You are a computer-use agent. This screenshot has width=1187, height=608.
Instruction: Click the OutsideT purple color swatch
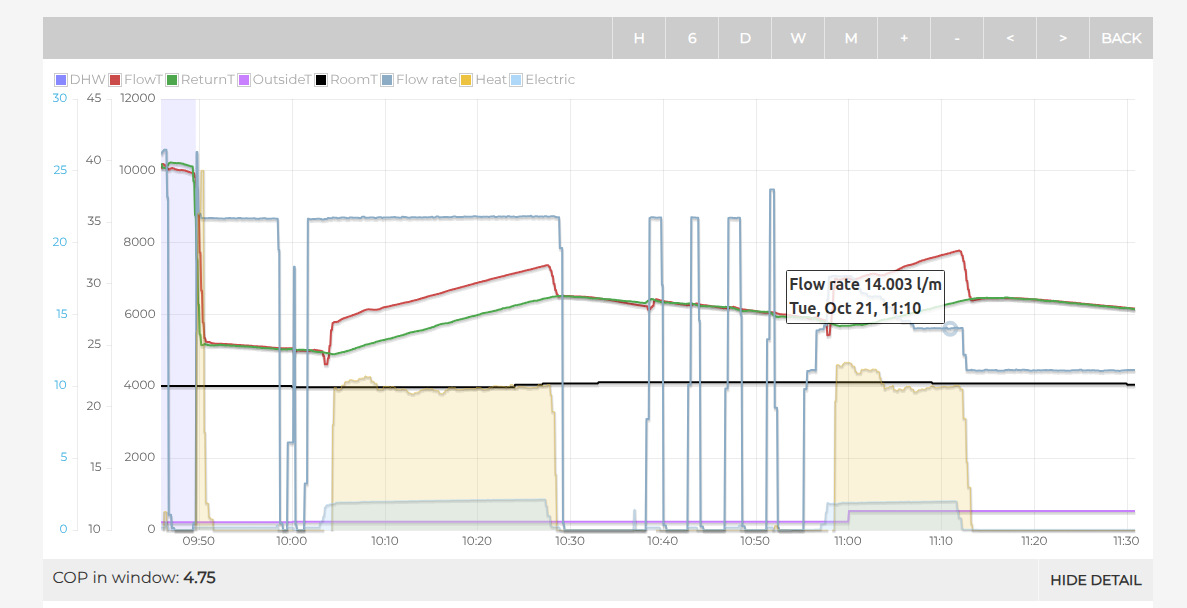point(245,80)
